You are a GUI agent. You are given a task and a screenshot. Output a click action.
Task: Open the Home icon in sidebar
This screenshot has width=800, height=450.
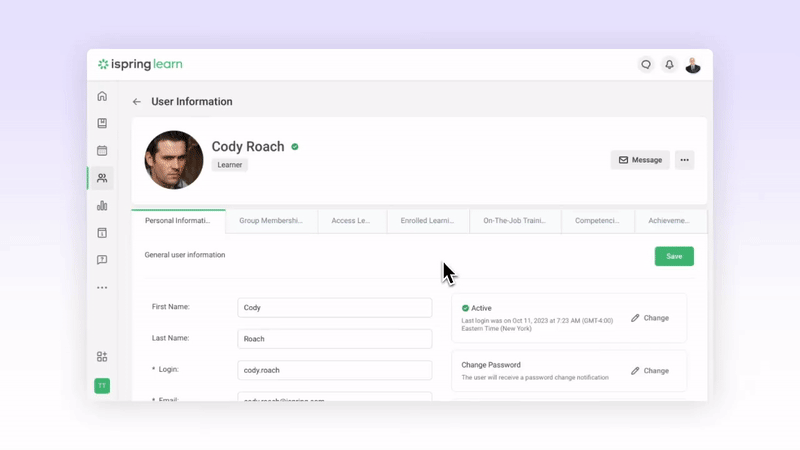tap(102, 96)
